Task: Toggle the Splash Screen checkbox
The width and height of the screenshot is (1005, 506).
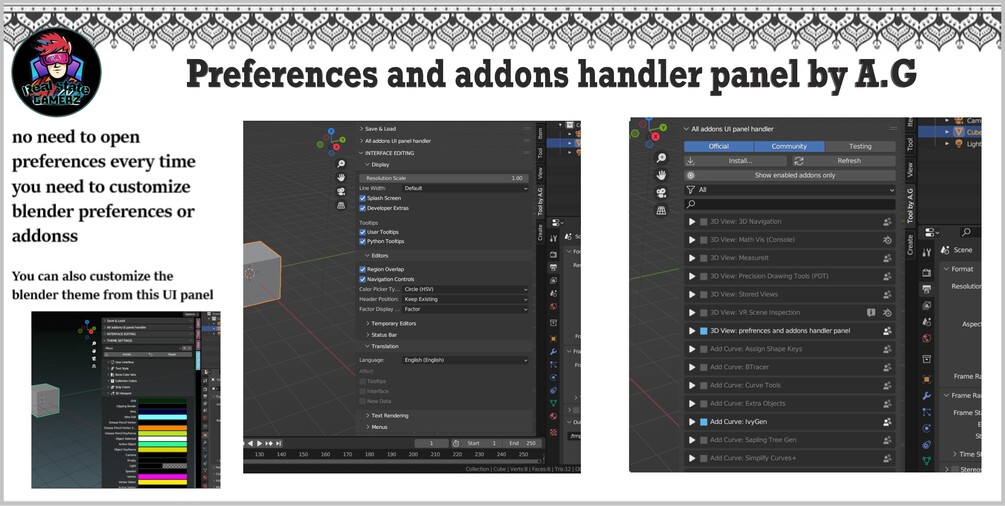Action: [x=363, y=198]
